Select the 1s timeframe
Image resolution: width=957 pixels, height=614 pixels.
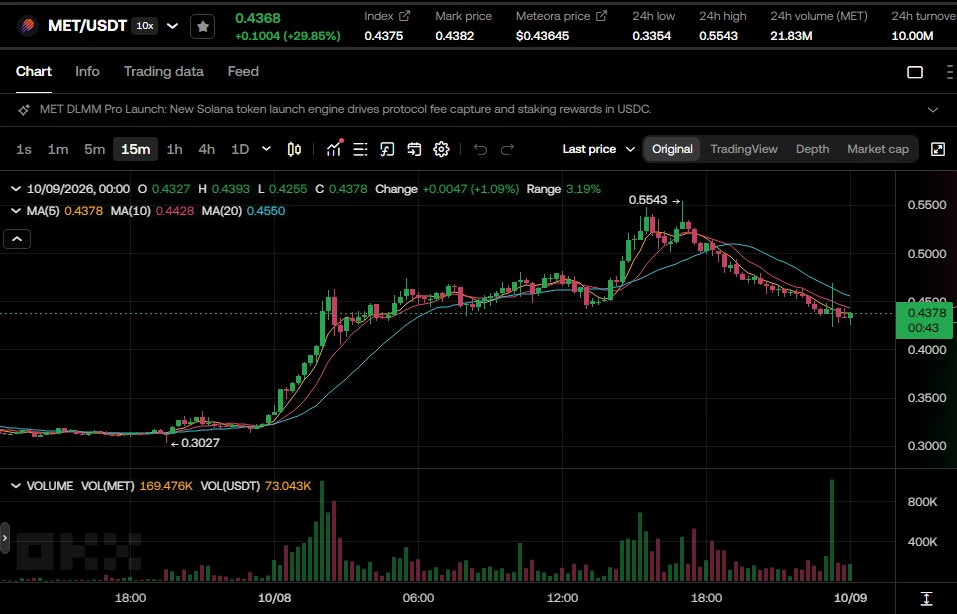tap(24, 149)
